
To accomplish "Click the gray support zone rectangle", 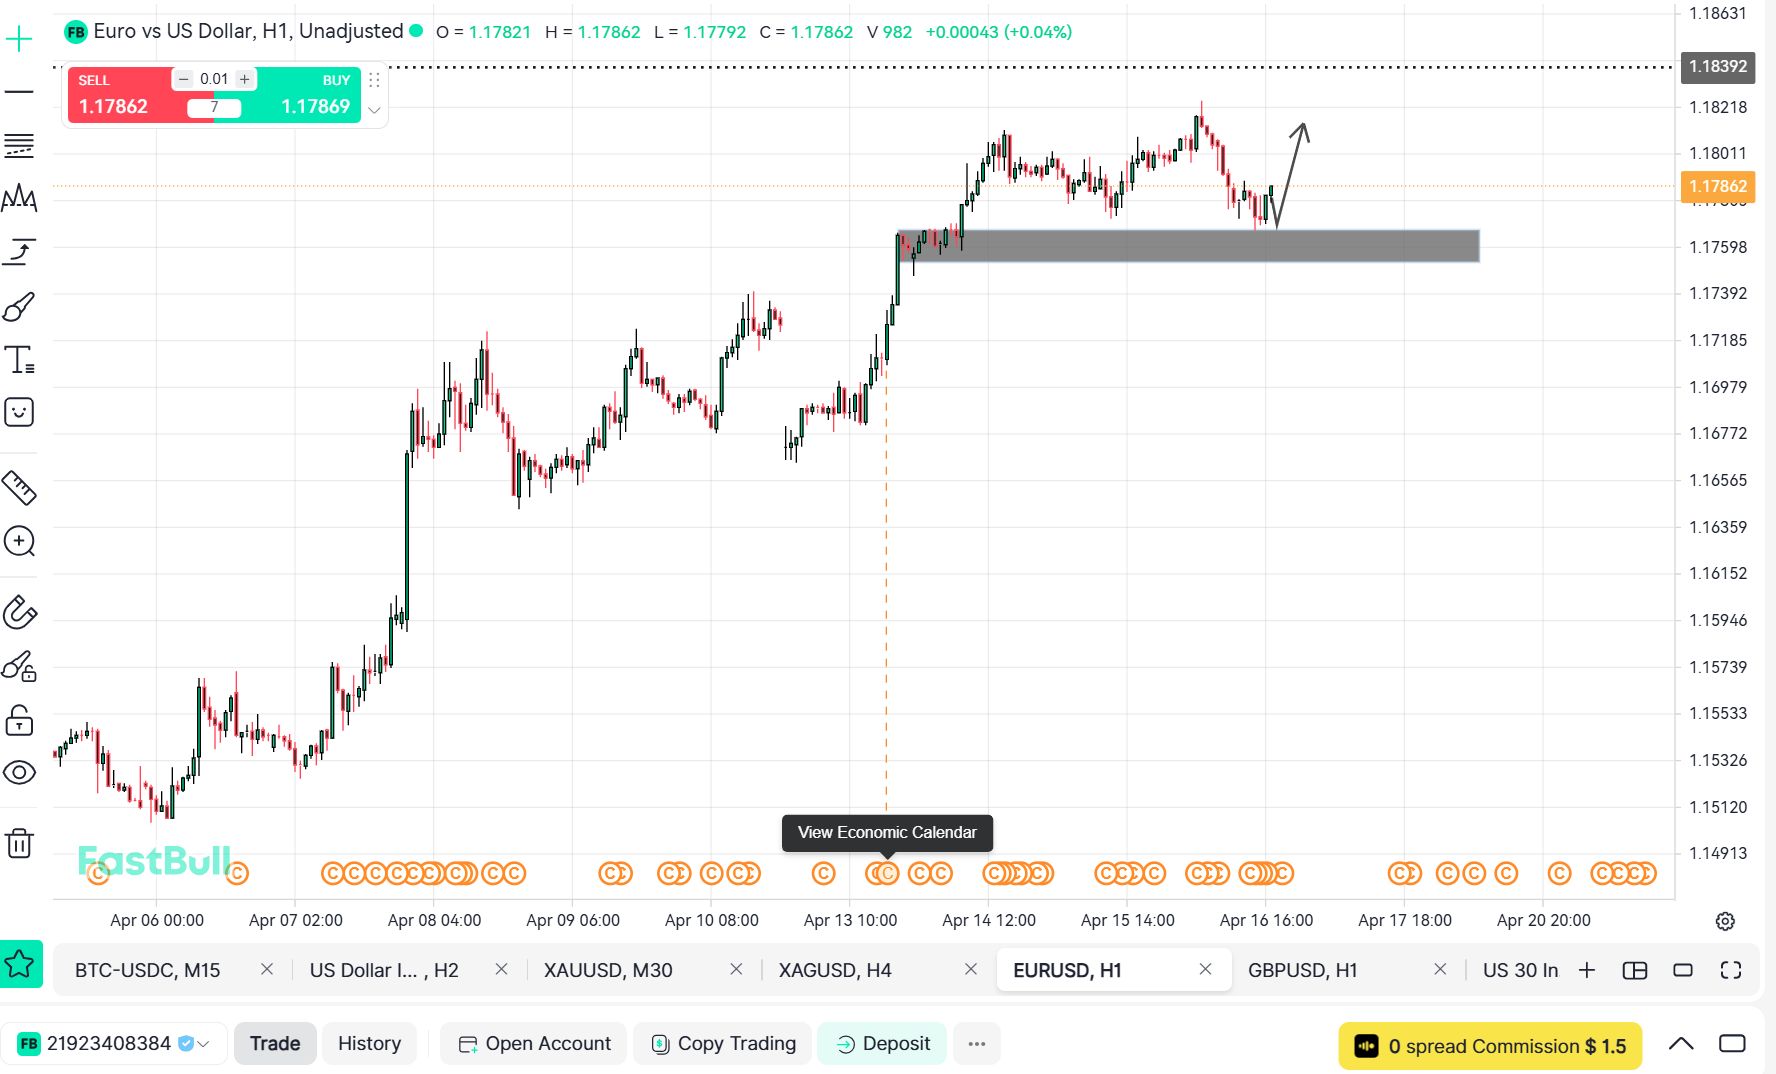I will click(x=1188, y=246).
